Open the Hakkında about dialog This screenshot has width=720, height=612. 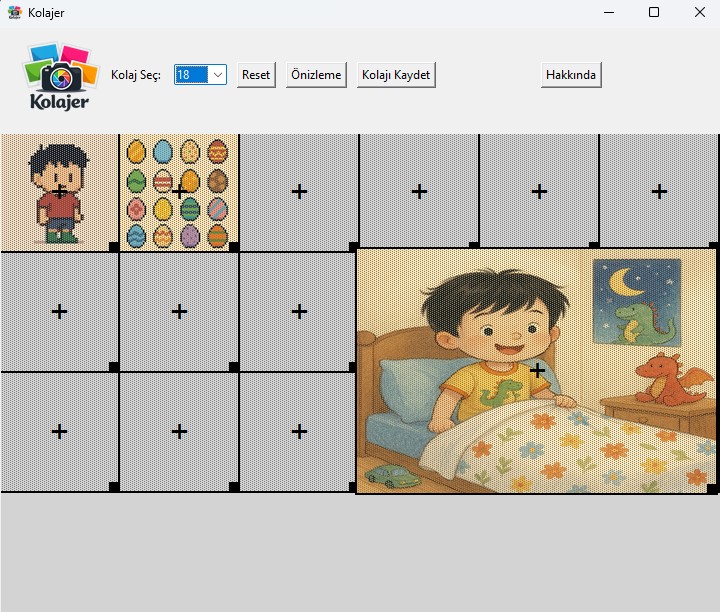point(571,74)
